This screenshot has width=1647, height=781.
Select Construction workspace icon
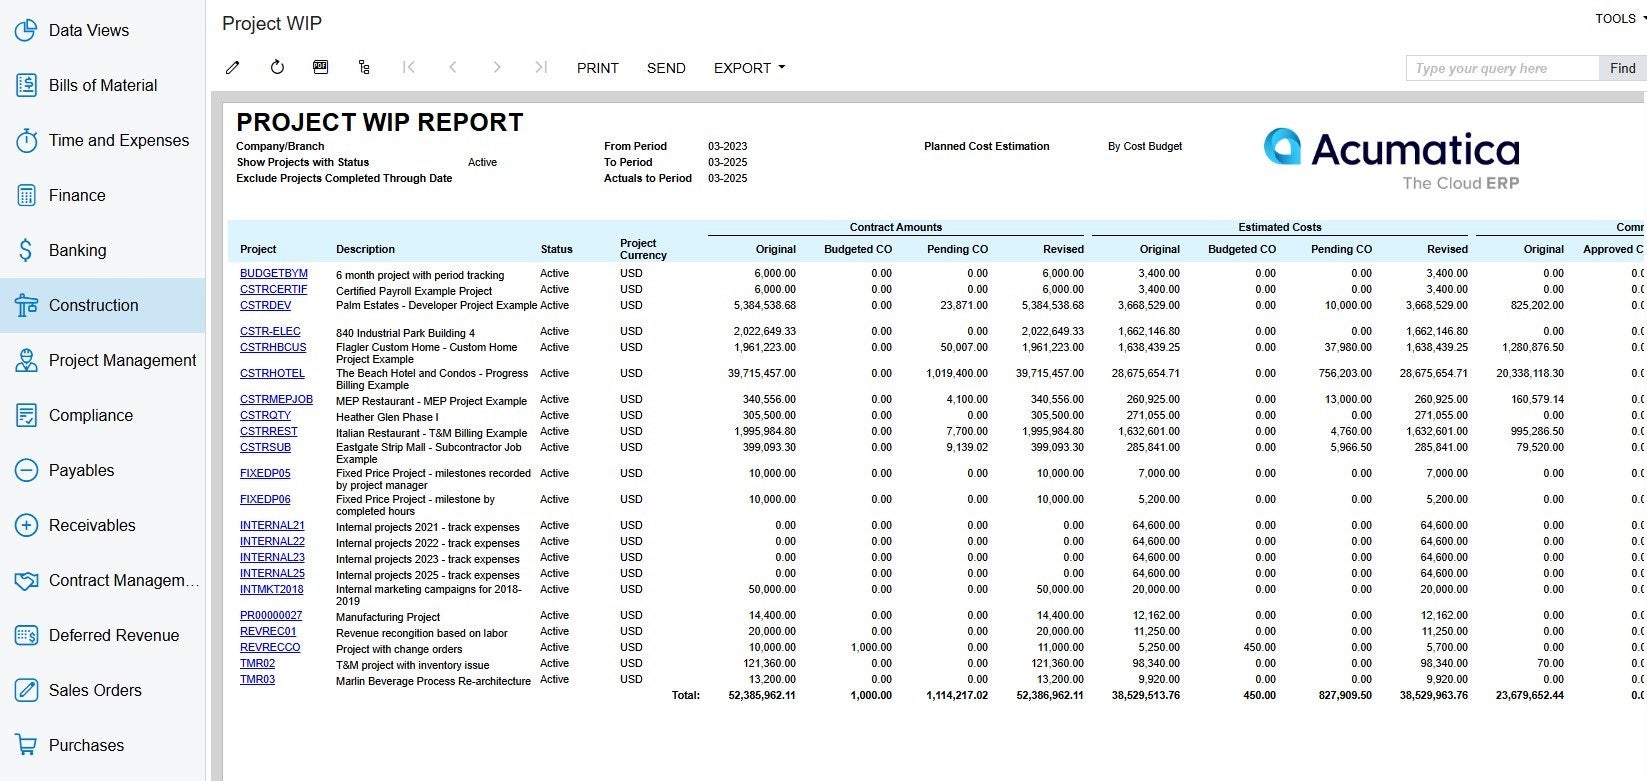pos(27,305)
